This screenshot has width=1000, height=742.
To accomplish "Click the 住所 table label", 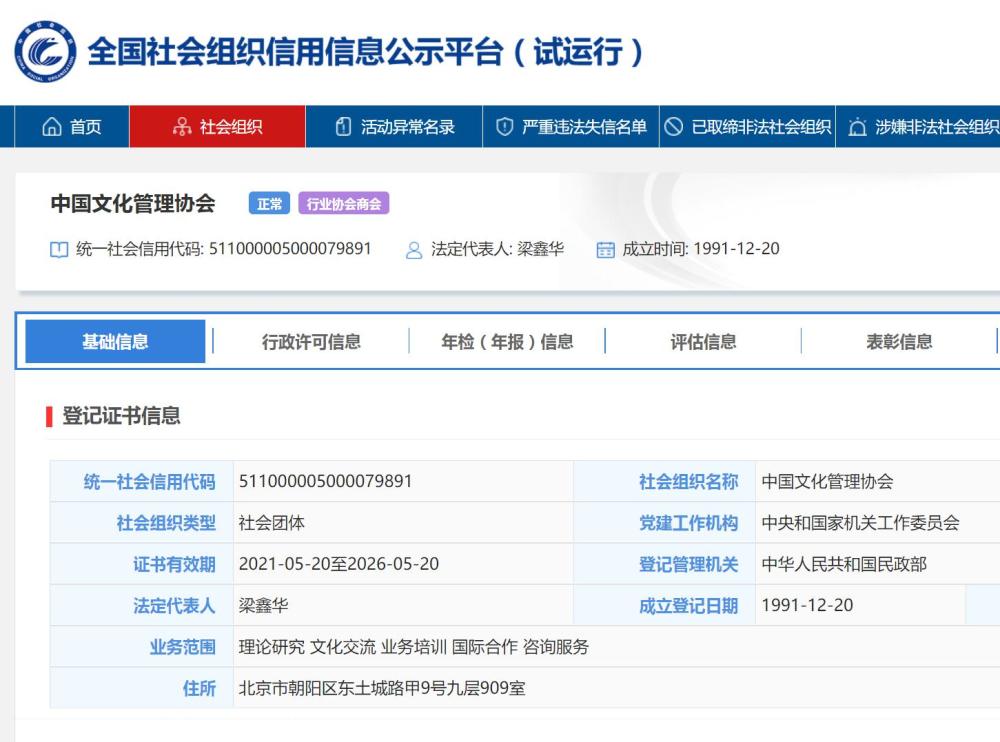I will (200, 688).
